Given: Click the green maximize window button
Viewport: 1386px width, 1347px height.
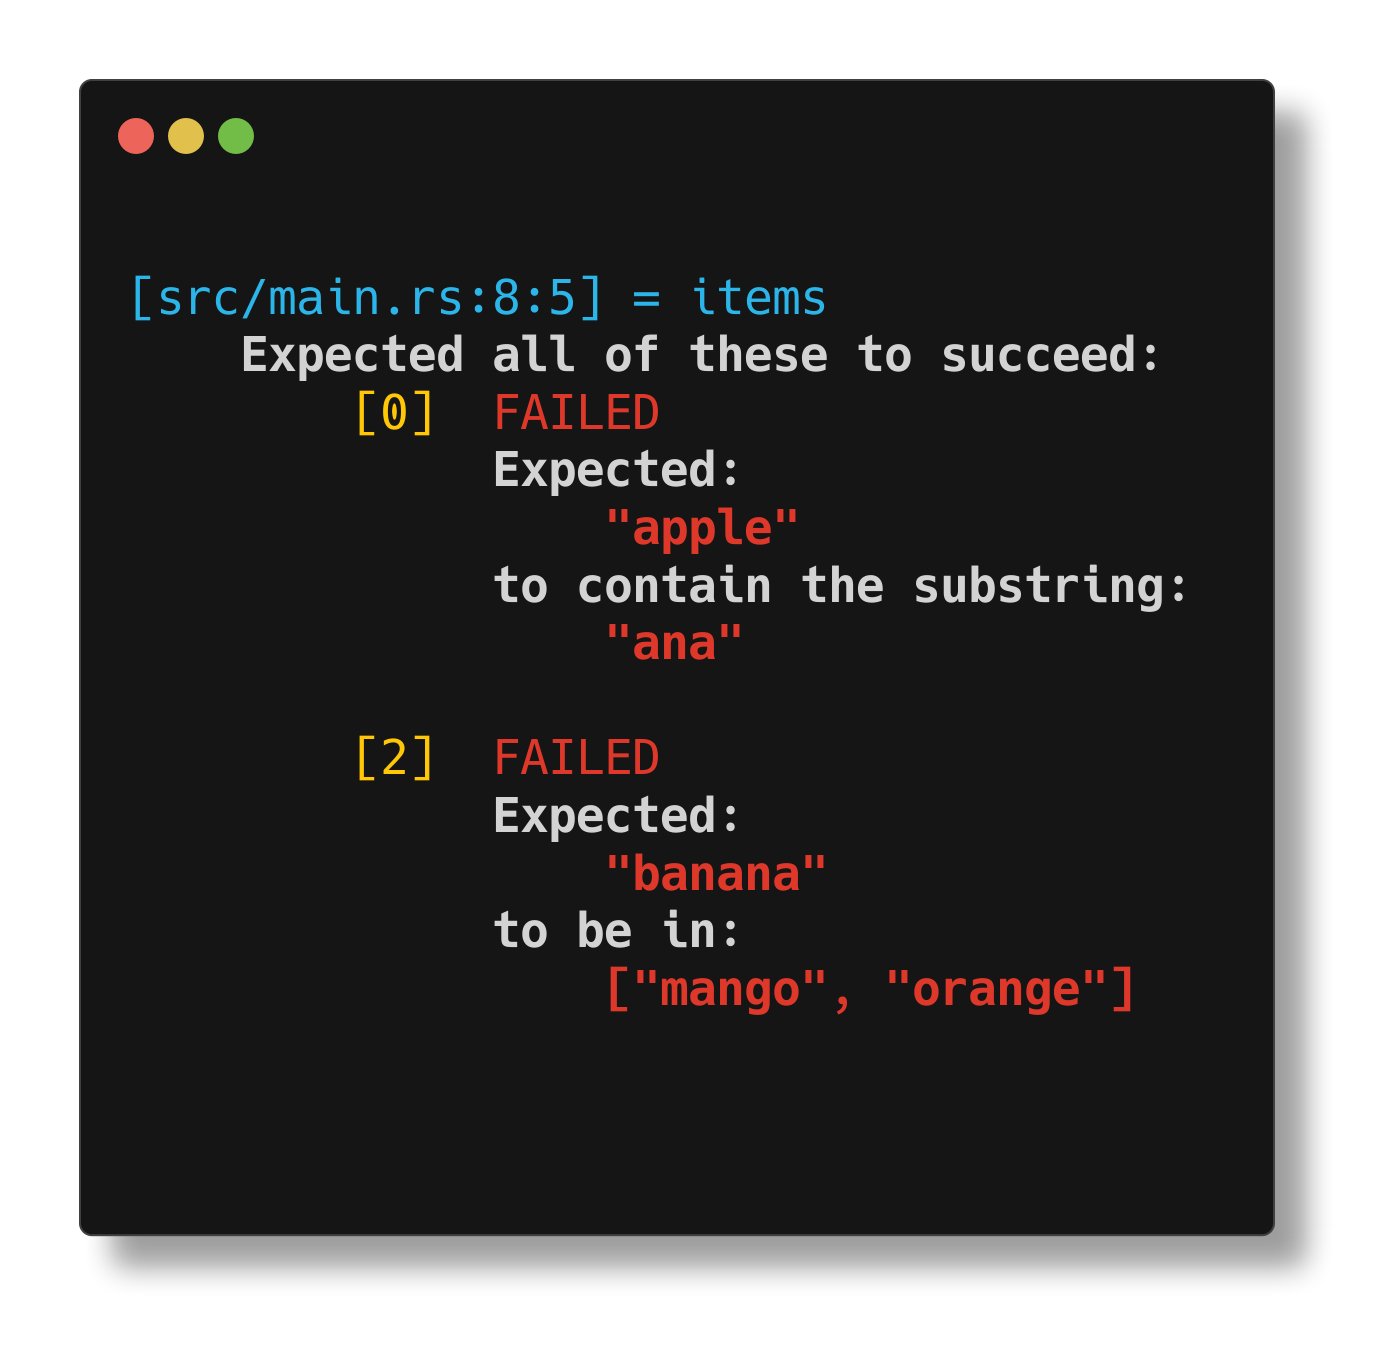Looking at the screenshot, I should point(236,136).
